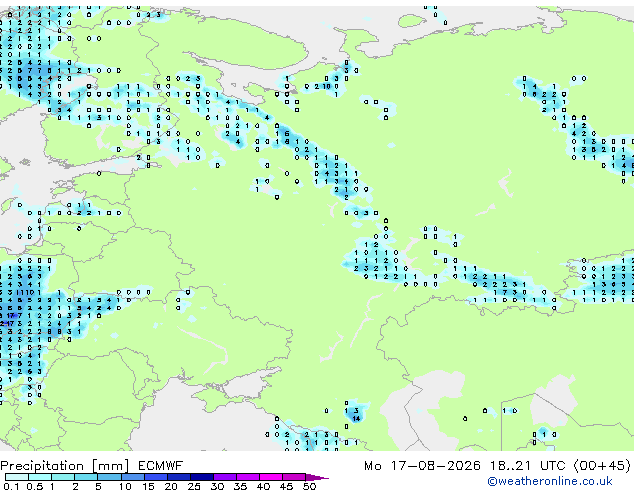
Task: Select the legend swatch between 35 and 40
Action: tap(248, 477)
